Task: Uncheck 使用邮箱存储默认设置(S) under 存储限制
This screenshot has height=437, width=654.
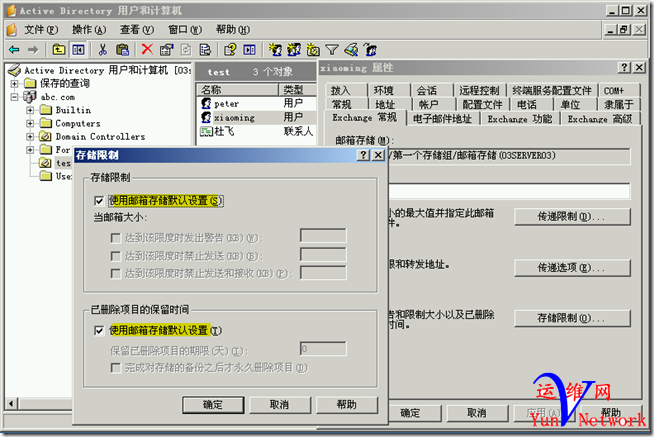Action: pos(99,201)
